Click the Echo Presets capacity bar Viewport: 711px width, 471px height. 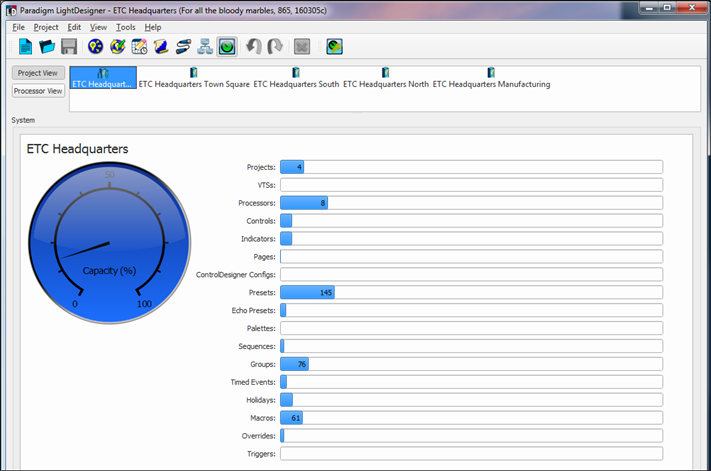[471, 311]
